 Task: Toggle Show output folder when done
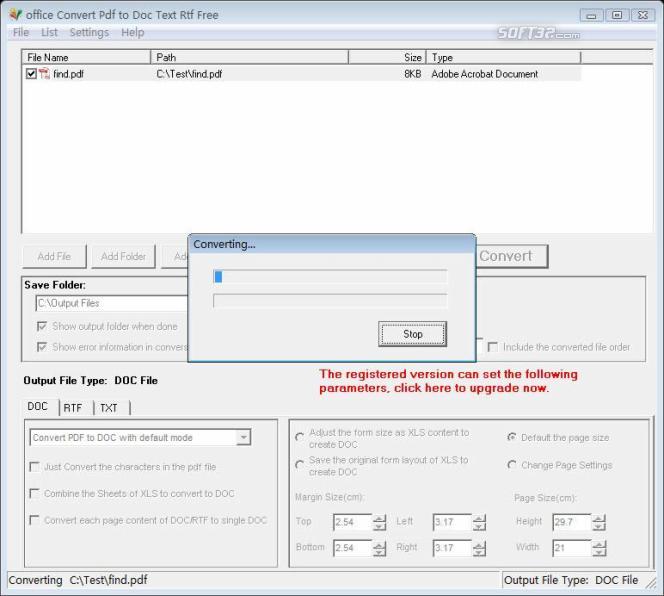point(42,326)
